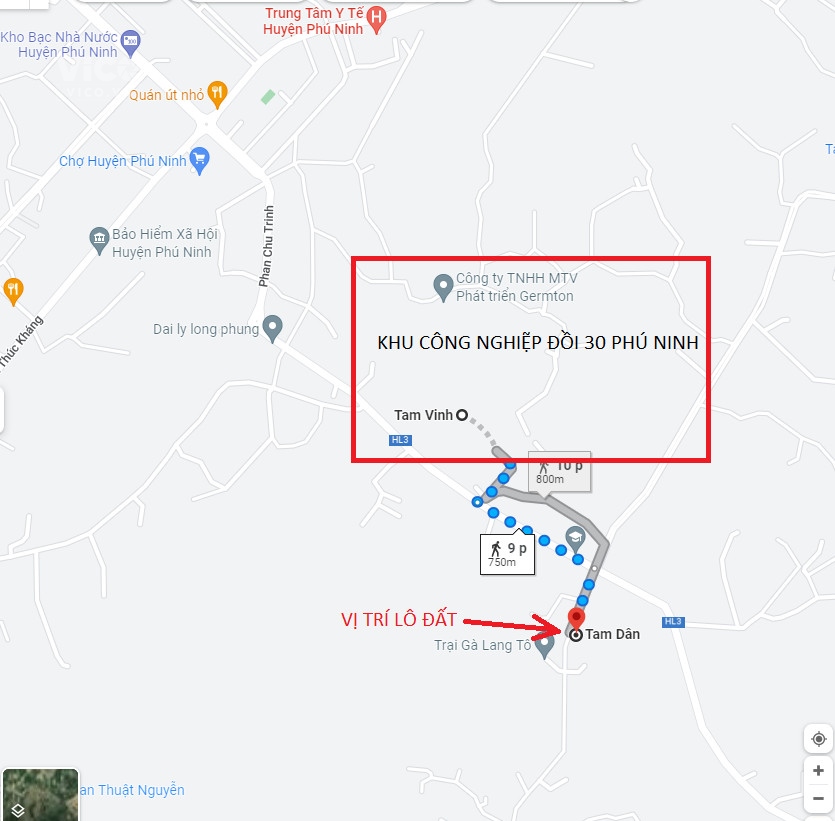The image size is (835, 821).
Task: Click the Chợ Huyện Phú Ninh shopping cart icon
Action: [x=199, y=160]
